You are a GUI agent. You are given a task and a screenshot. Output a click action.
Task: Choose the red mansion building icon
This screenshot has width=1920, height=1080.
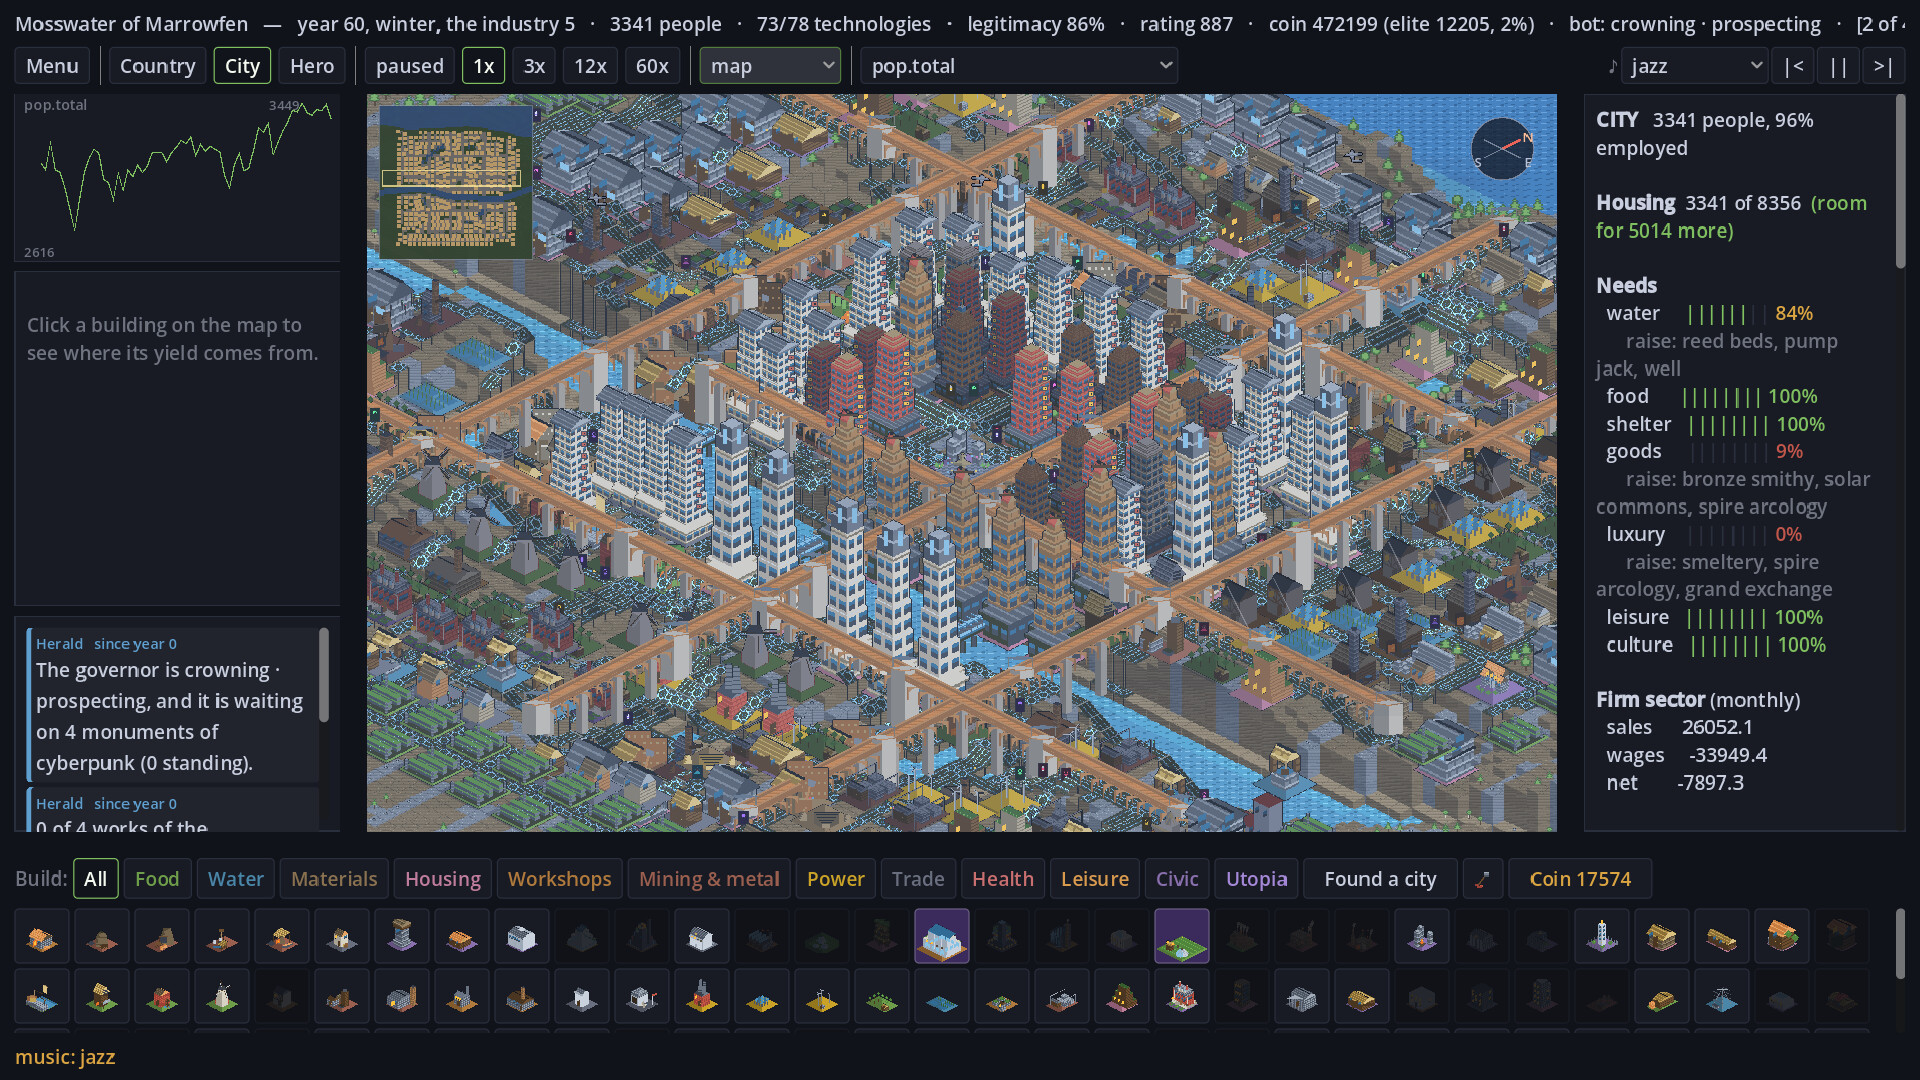(x=1182, y=996)
